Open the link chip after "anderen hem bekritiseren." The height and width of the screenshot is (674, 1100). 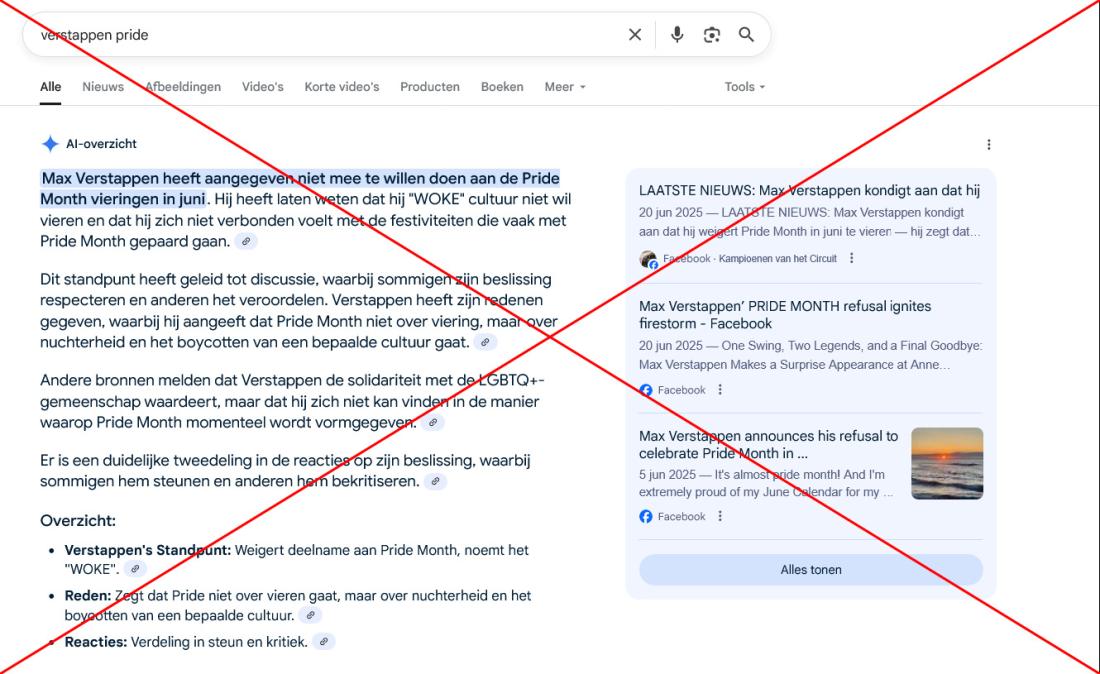(x=436, y=481)
